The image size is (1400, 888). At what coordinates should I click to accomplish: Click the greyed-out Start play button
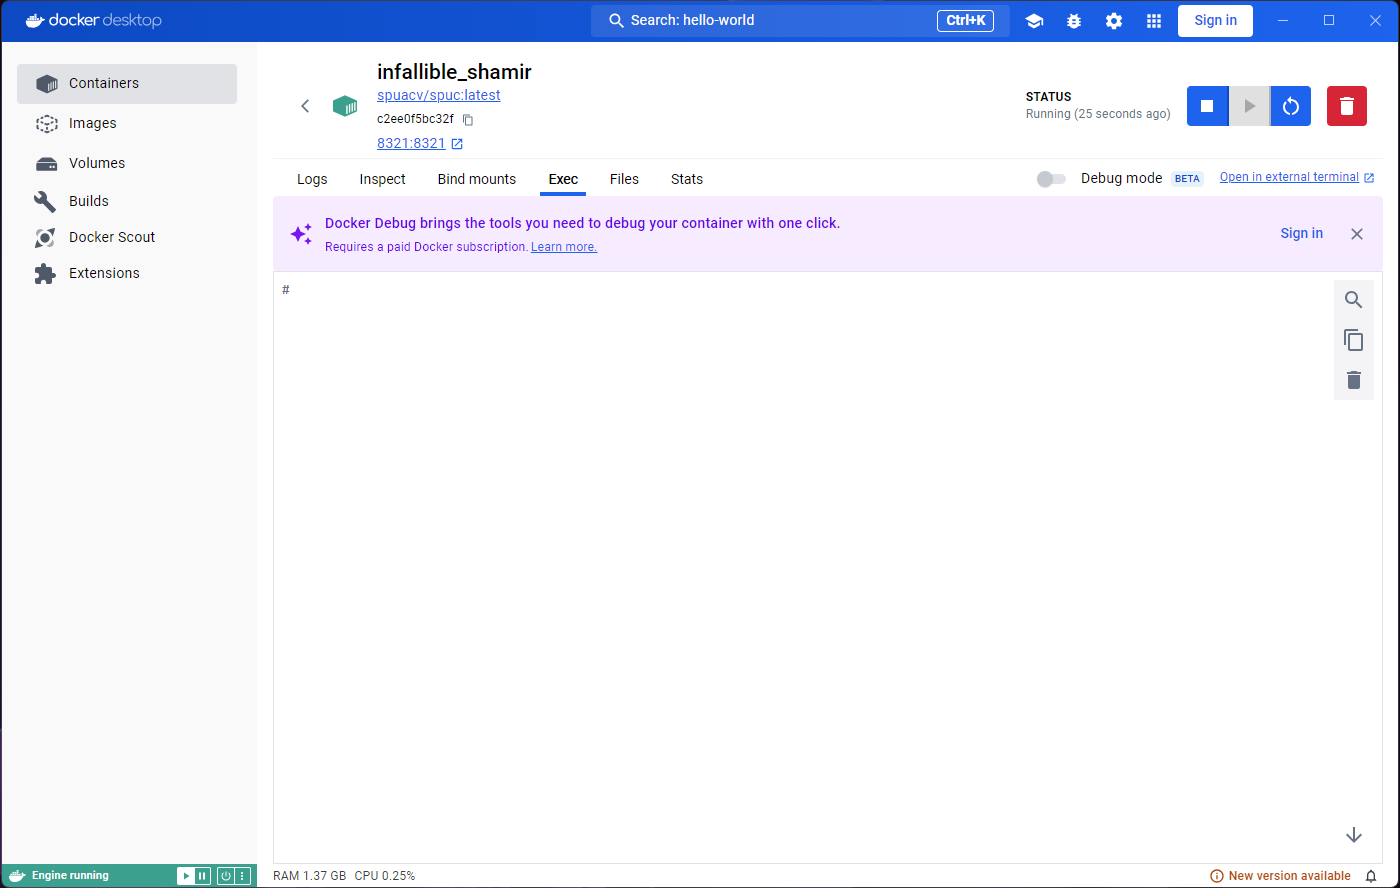1249,106
